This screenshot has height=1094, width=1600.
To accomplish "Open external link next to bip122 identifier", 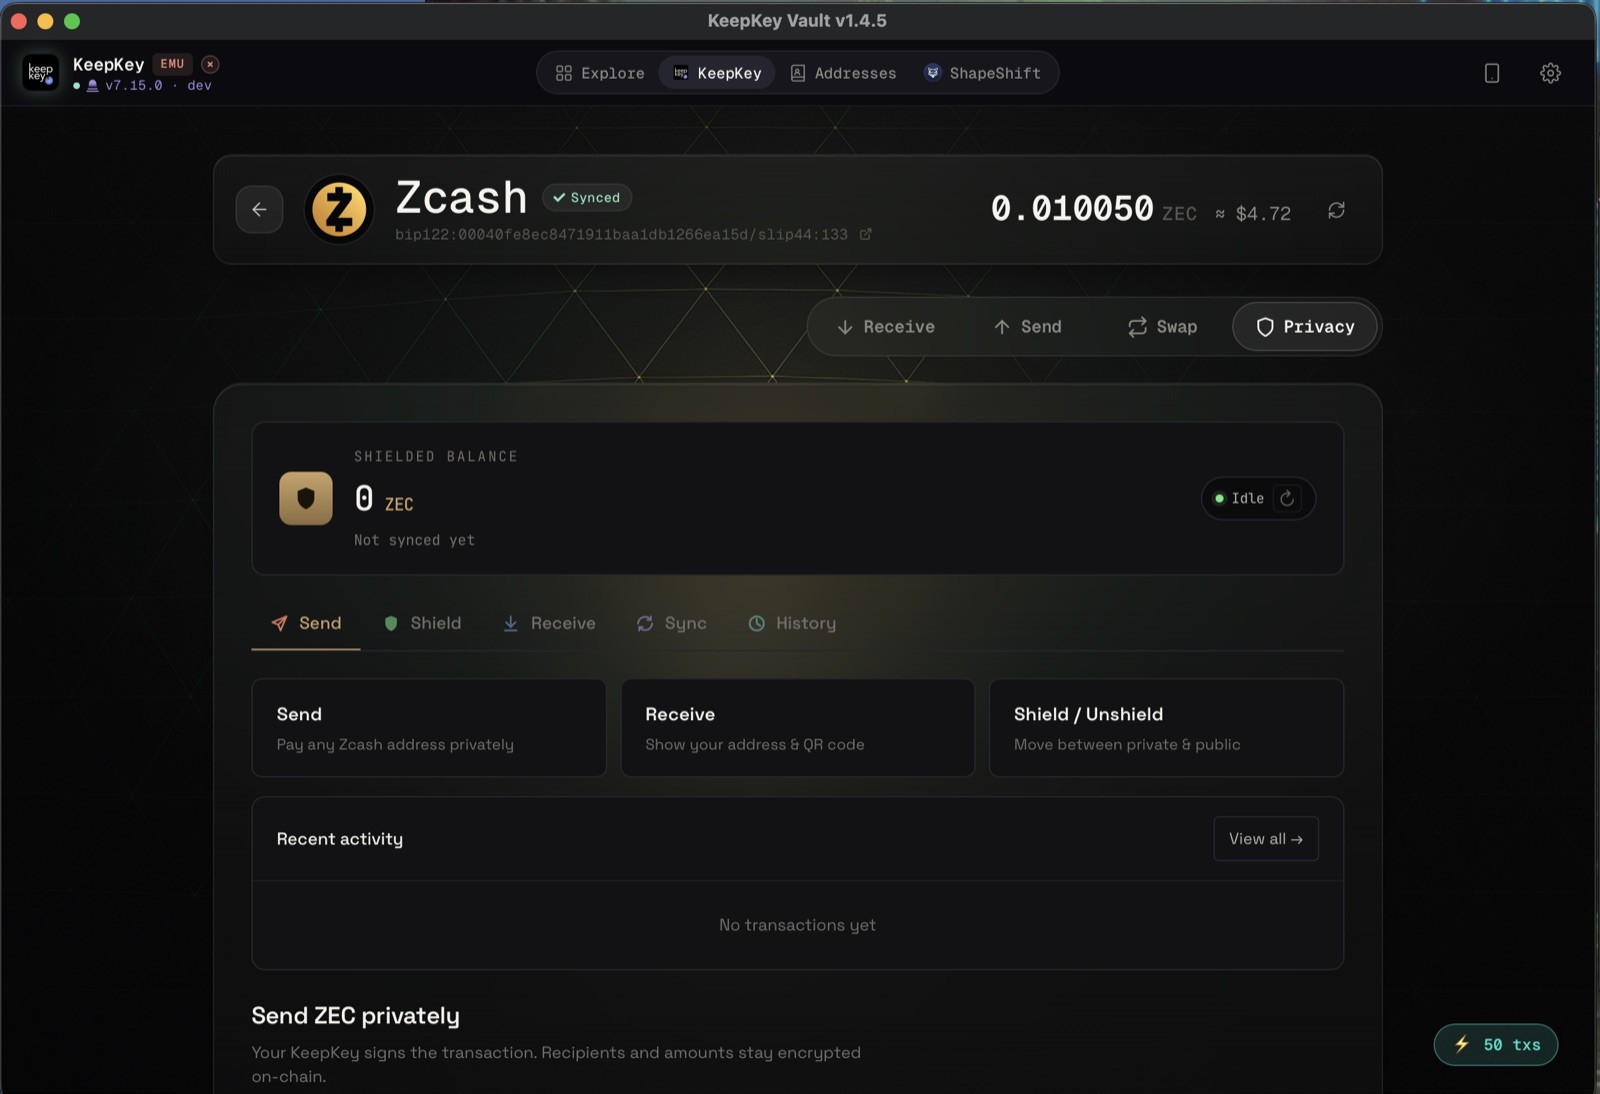I will pos(866,234).
